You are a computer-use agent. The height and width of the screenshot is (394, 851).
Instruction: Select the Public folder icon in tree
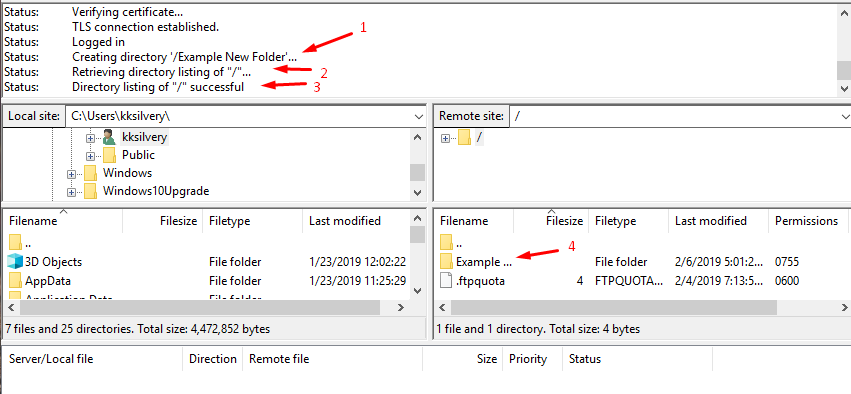point(109,155)
